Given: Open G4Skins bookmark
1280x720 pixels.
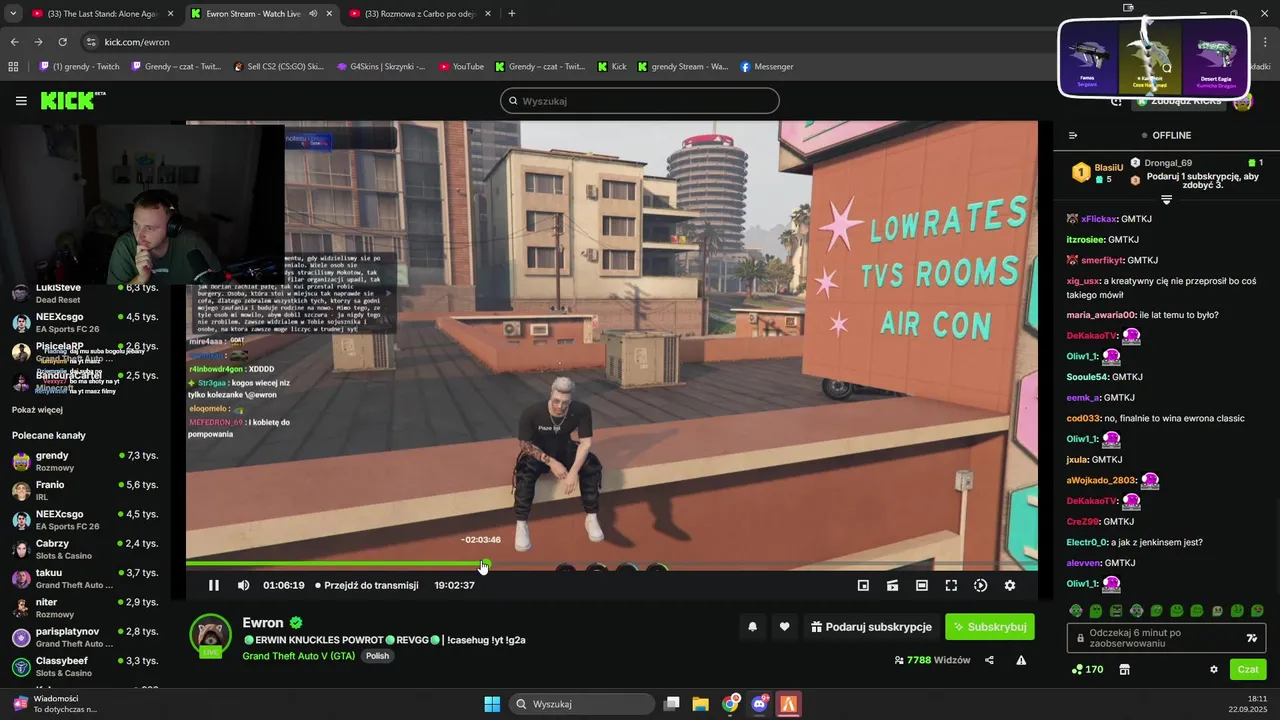Looking at the screenshot, I should click(x=381, y=67).
